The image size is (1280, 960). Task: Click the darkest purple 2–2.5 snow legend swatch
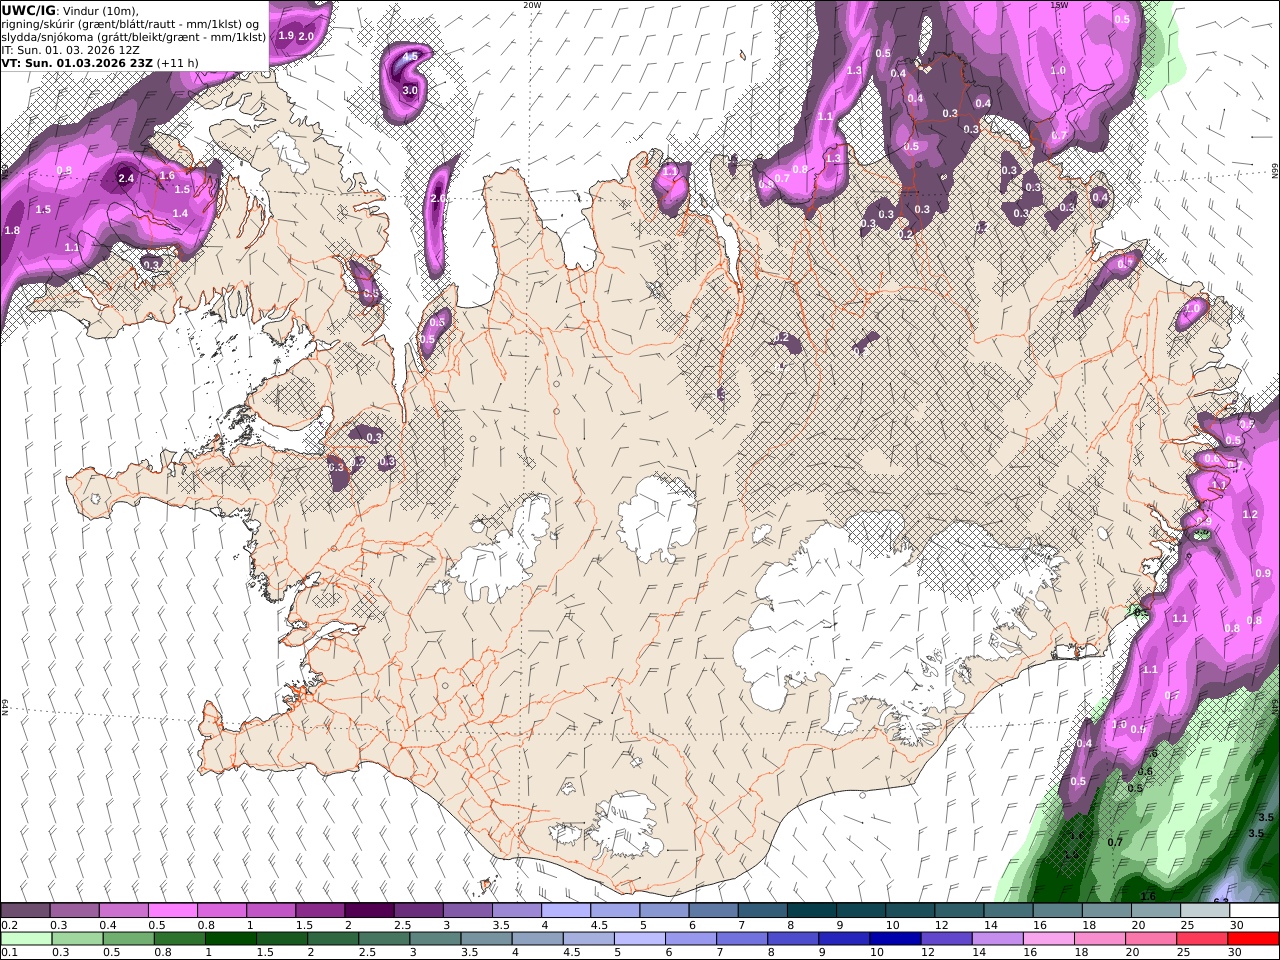tap(369, 911)
